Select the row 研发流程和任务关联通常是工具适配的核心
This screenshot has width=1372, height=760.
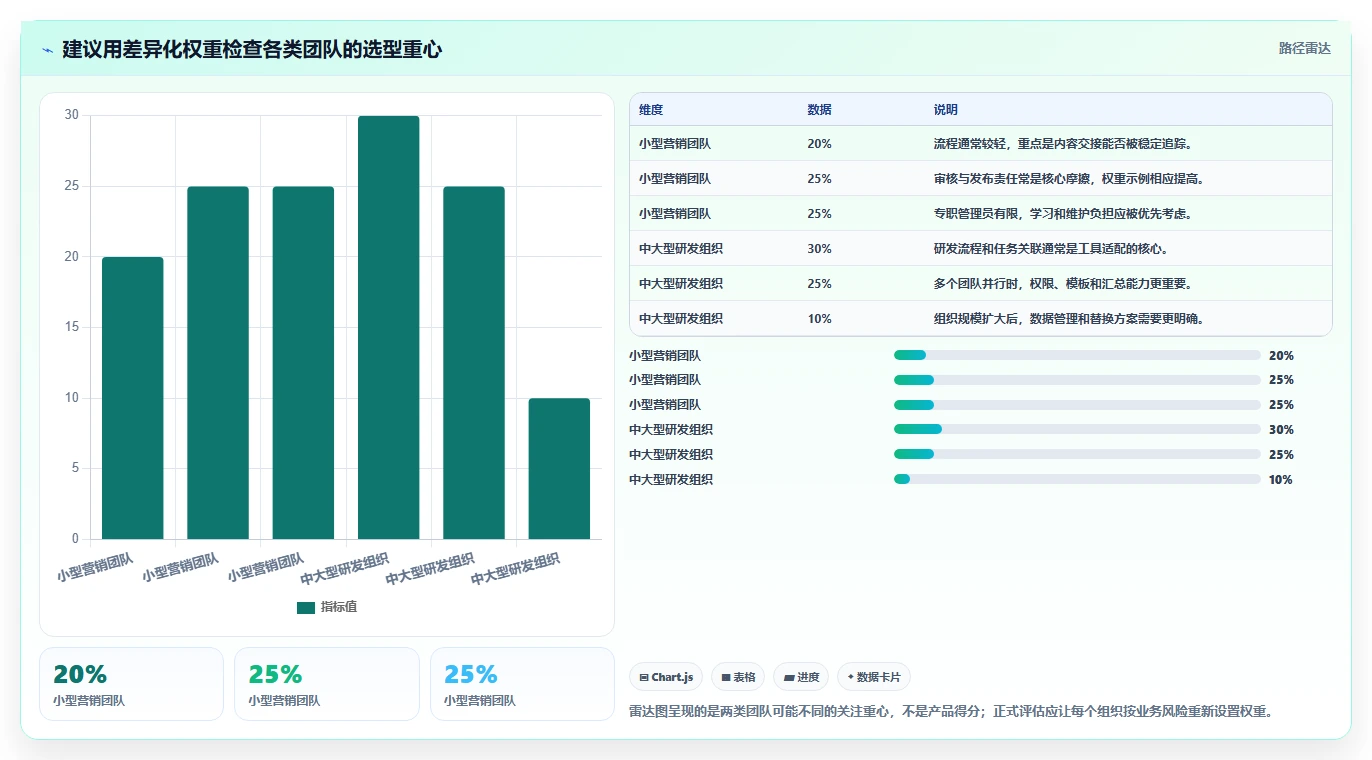pos(980,249)
